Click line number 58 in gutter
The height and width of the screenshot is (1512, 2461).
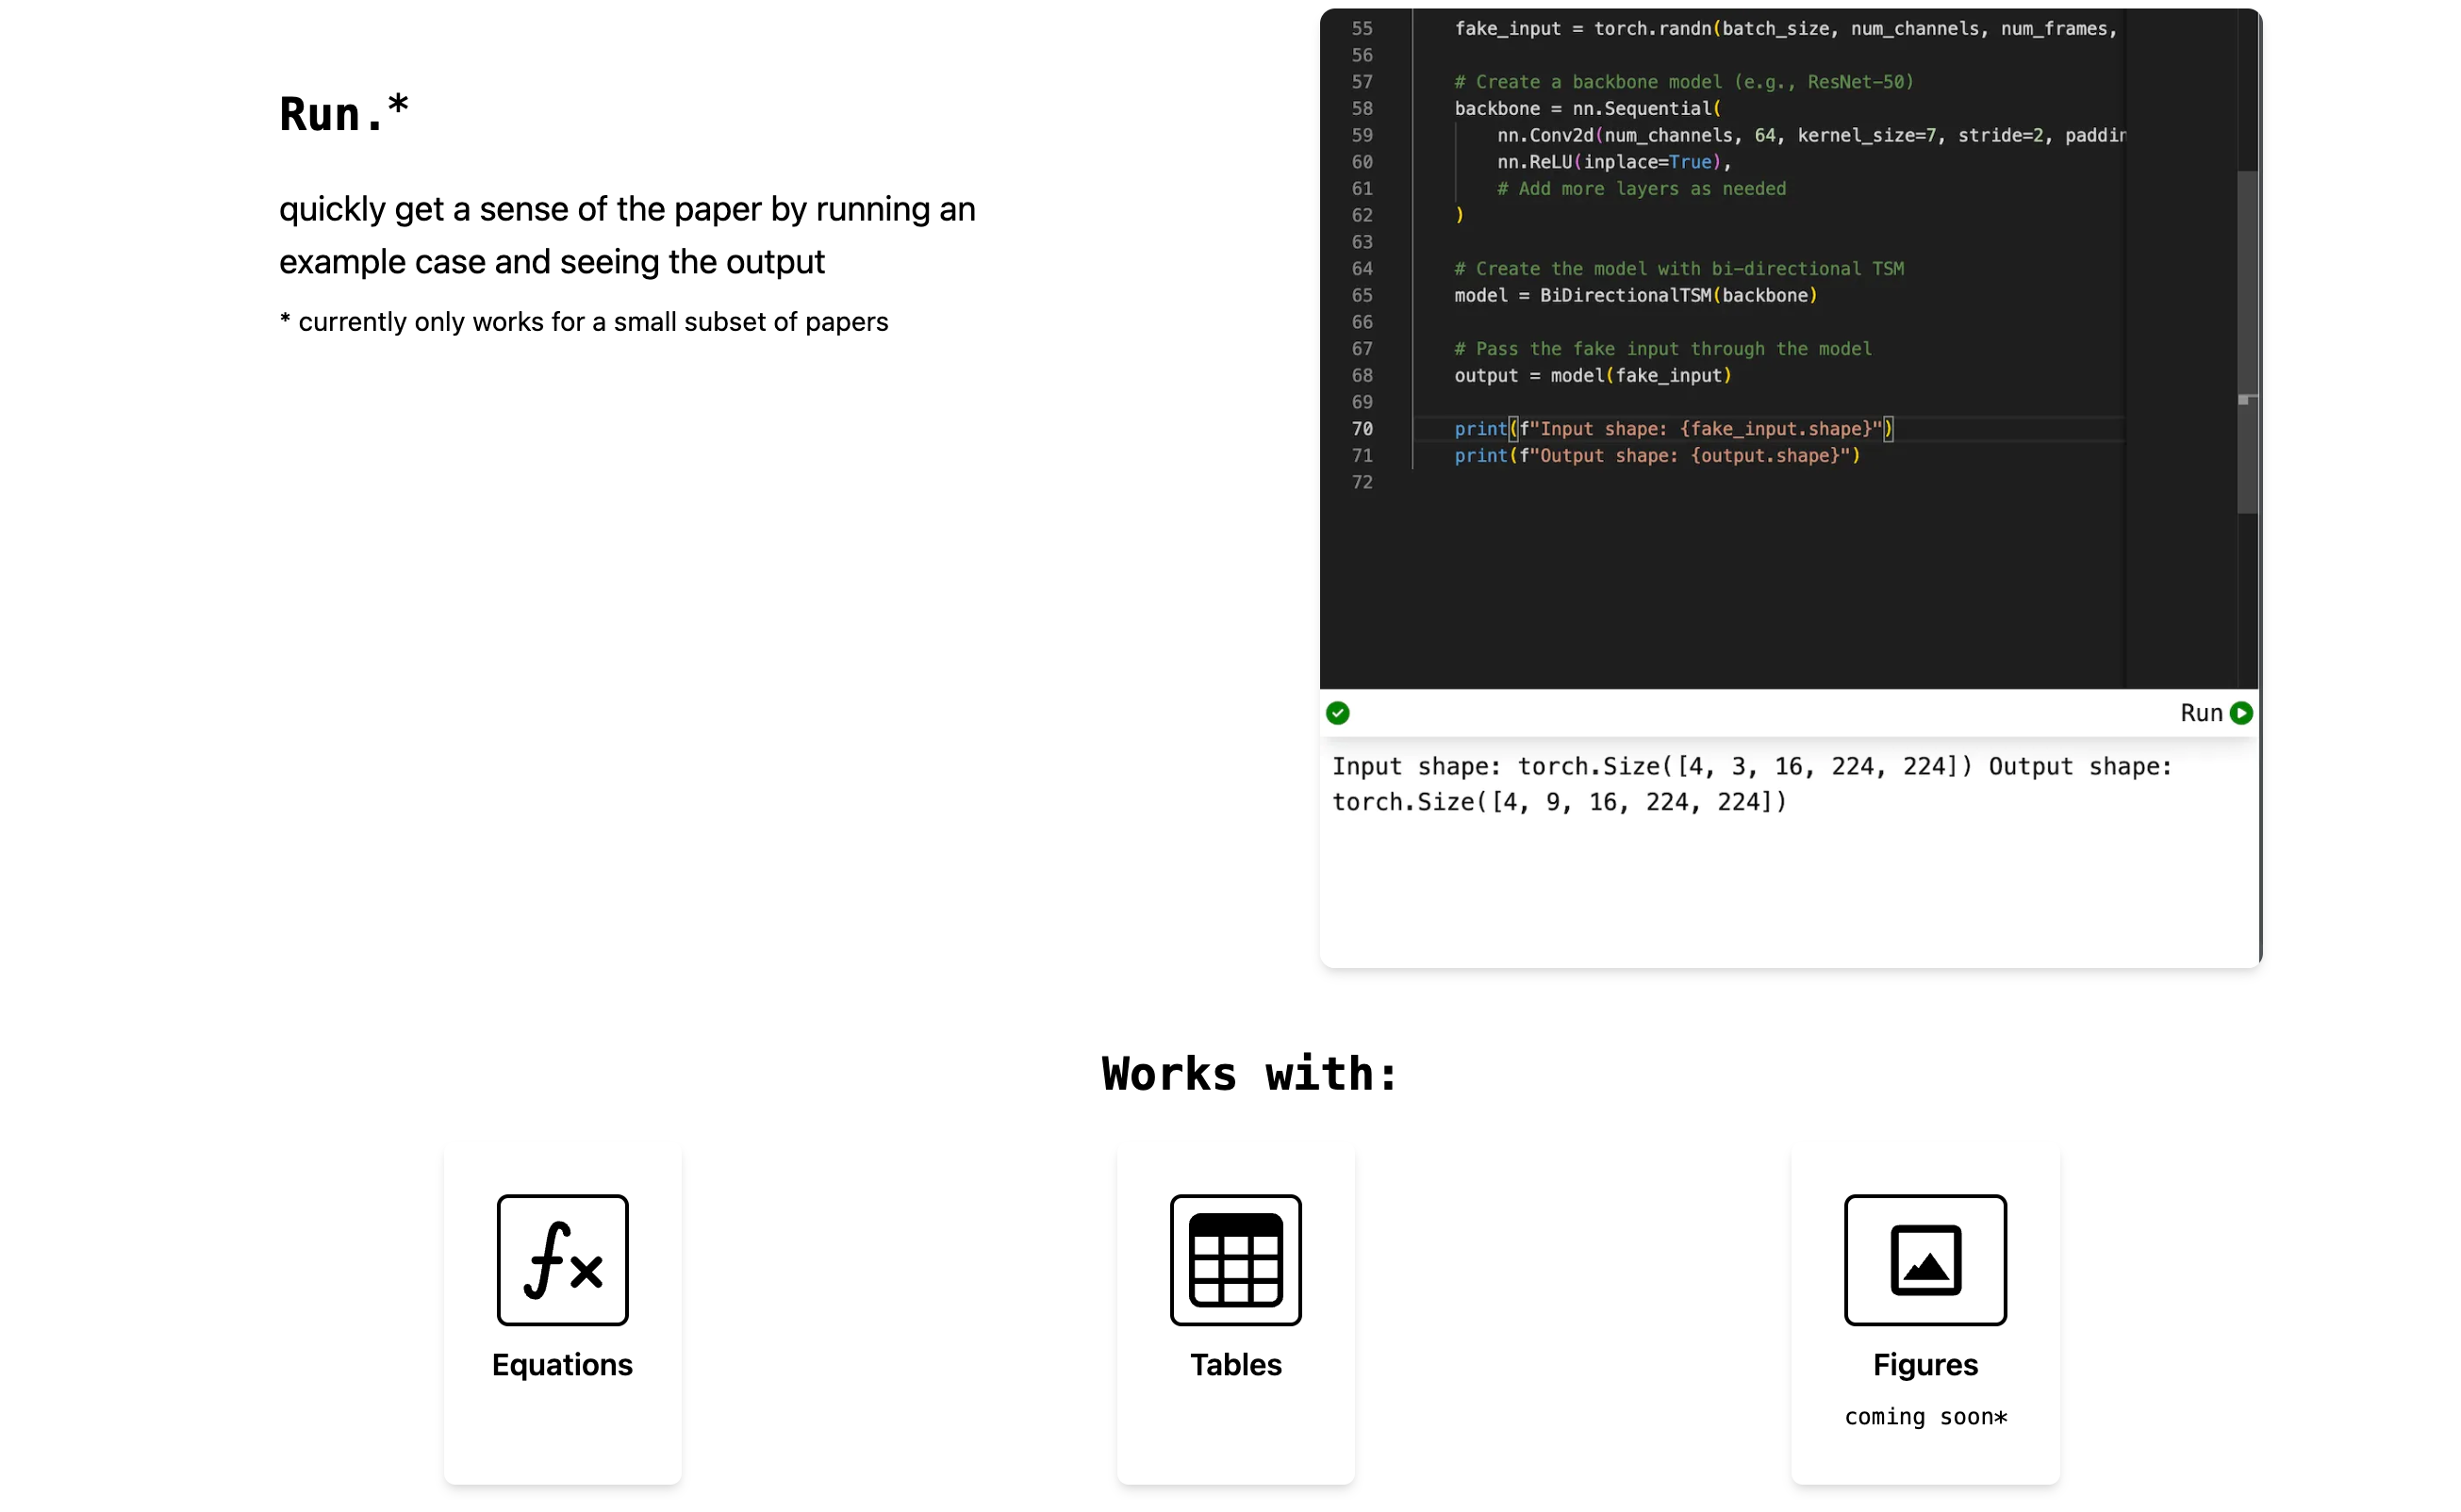point(1361,108)
